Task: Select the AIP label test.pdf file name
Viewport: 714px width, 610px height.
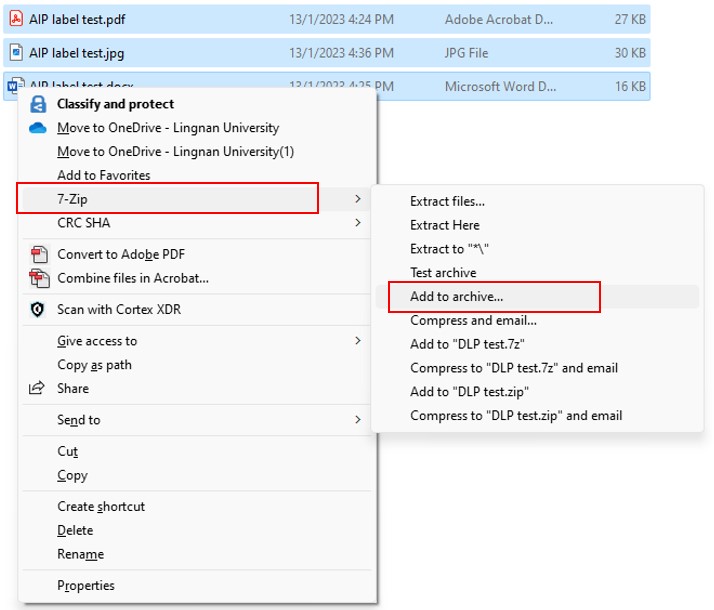Action: click(x=77, y=20)
